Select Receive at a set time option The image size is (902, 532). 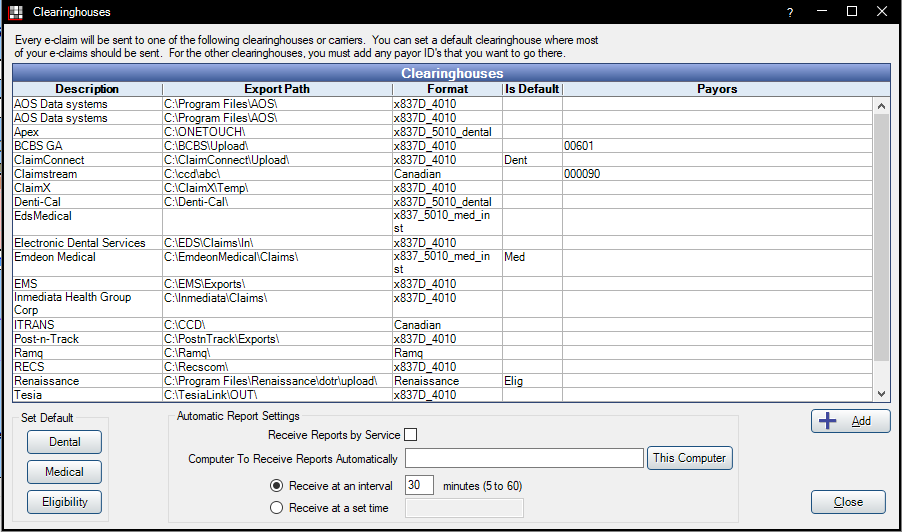[x=277, y=508]
